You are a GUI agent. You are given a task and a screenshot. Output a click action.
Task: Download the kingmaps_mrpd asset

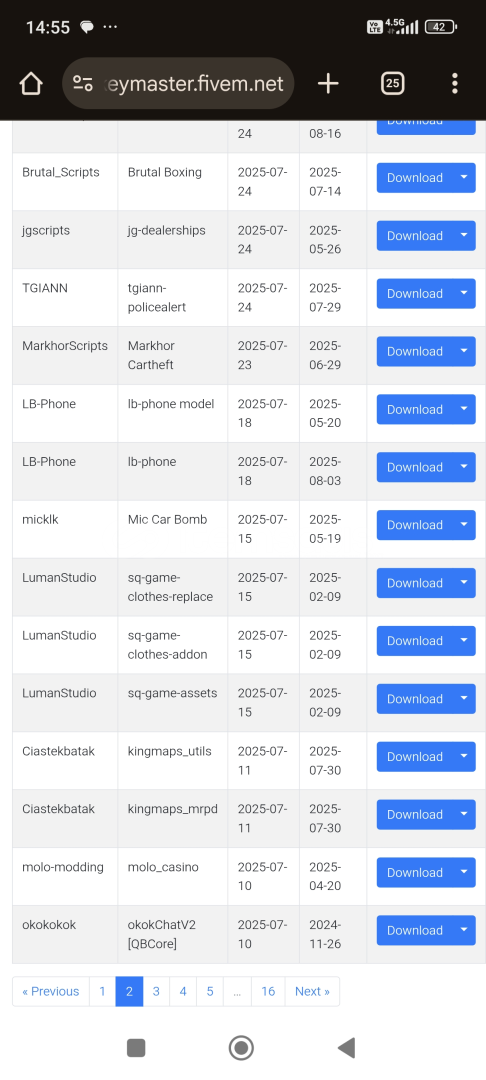click(414, 814)
